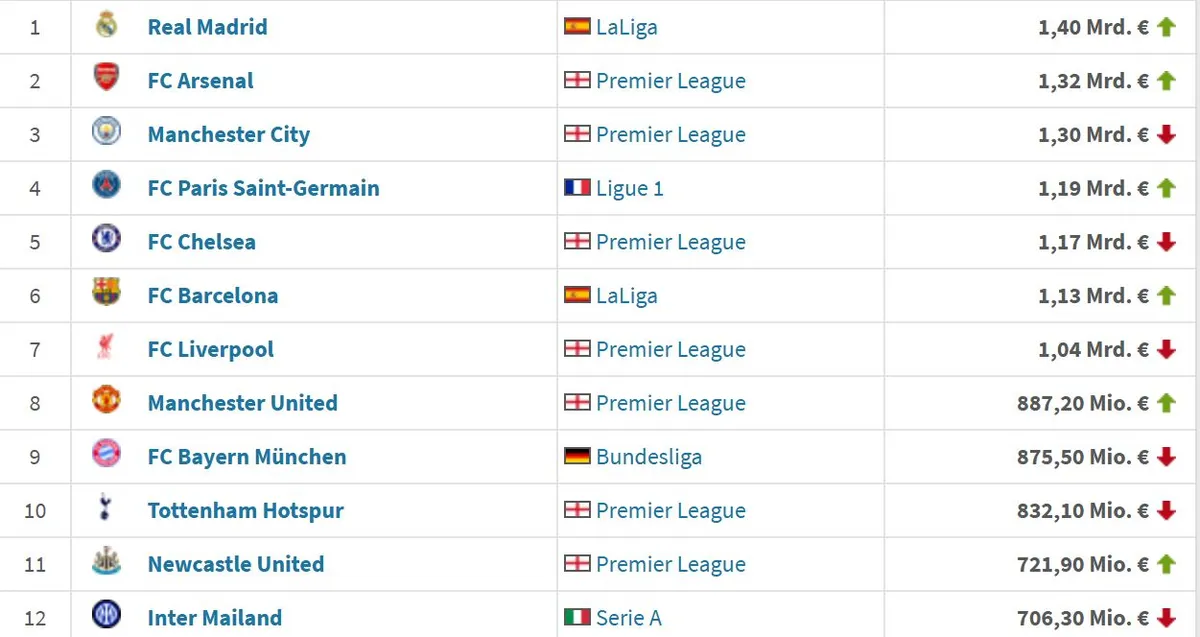Click the Manchester City club crest
The width and height of the screenshot is (1200, 637).
tap(106, 133)
